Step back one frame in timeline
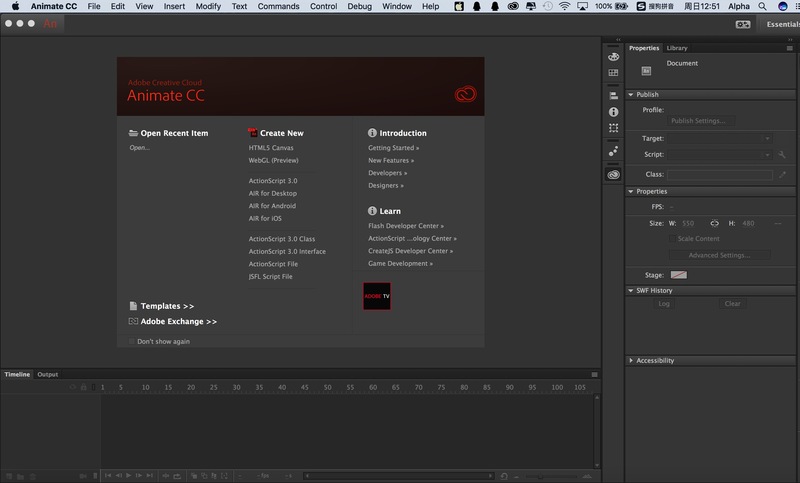The height and width of the screenshot is (483, 800). click(x=118, y=475)
